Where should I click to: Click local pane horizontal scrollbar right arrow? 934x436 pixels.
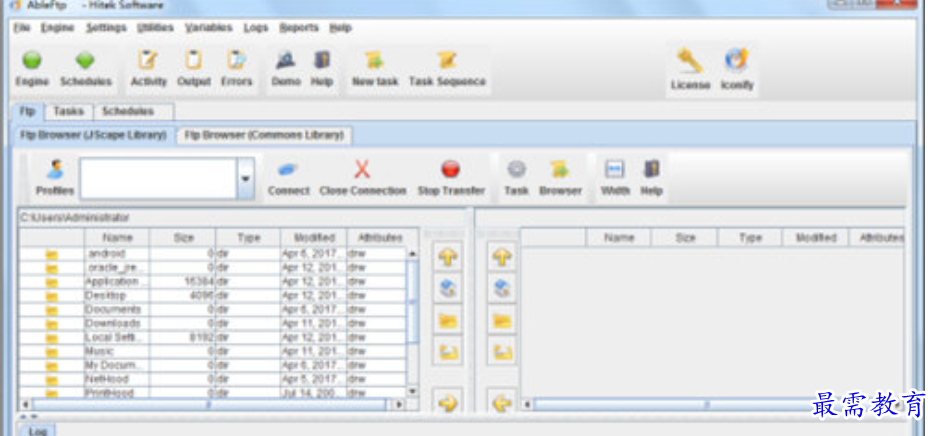coord(398,405)
